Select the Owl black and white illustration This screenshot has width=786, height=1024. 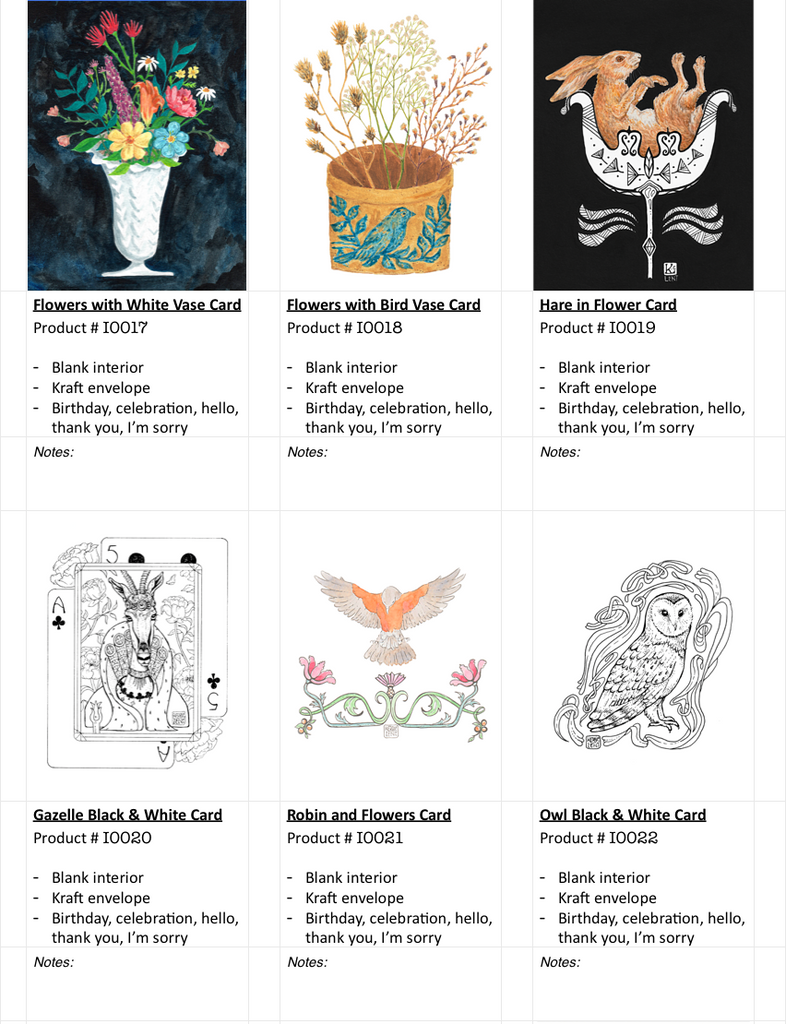644,655
